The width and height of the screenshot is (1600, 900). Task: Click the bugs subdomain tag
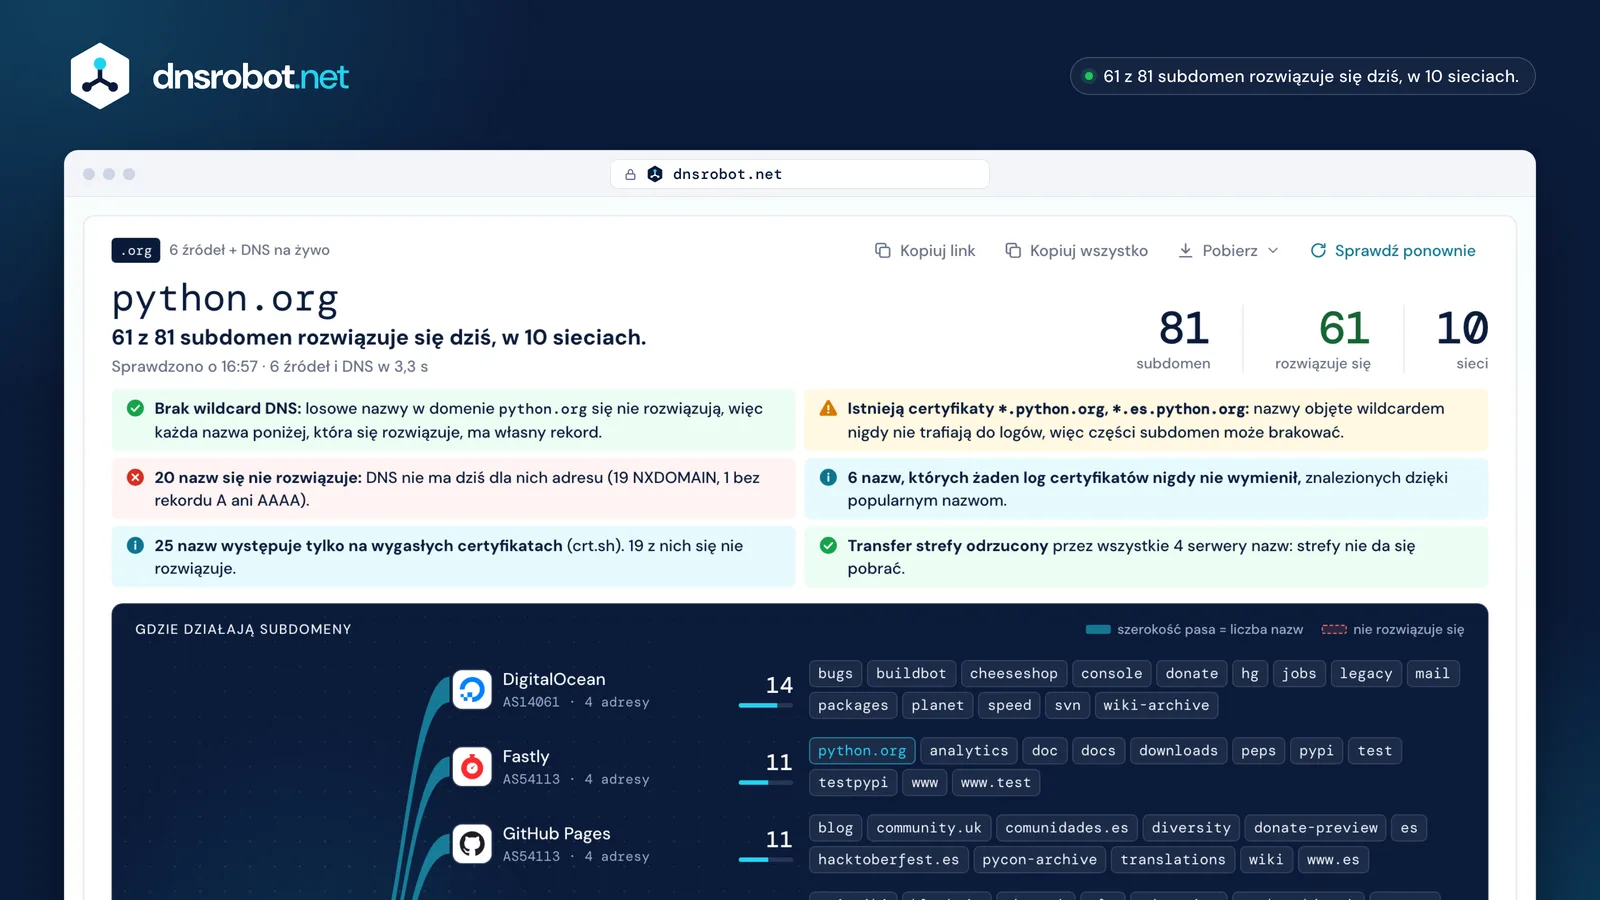coord(835,674)
